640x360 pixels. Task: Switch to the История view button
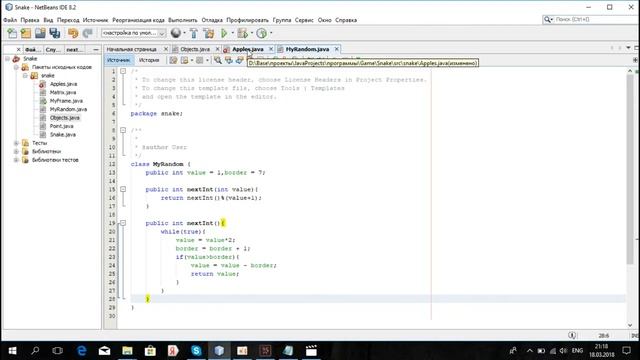149,60
